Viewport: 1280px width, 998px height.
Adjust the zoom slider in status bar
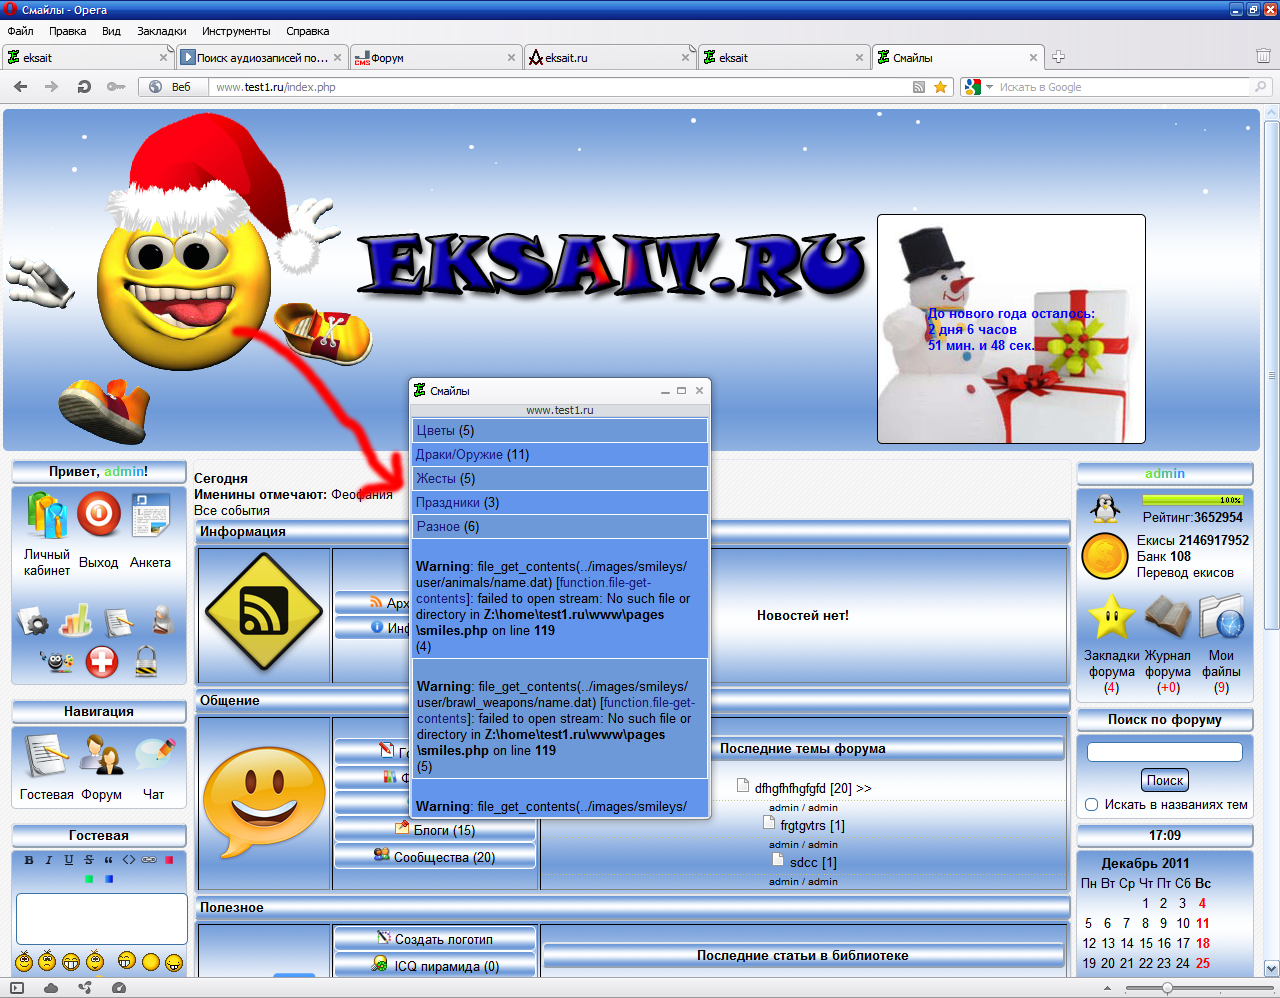(1167, 988)
